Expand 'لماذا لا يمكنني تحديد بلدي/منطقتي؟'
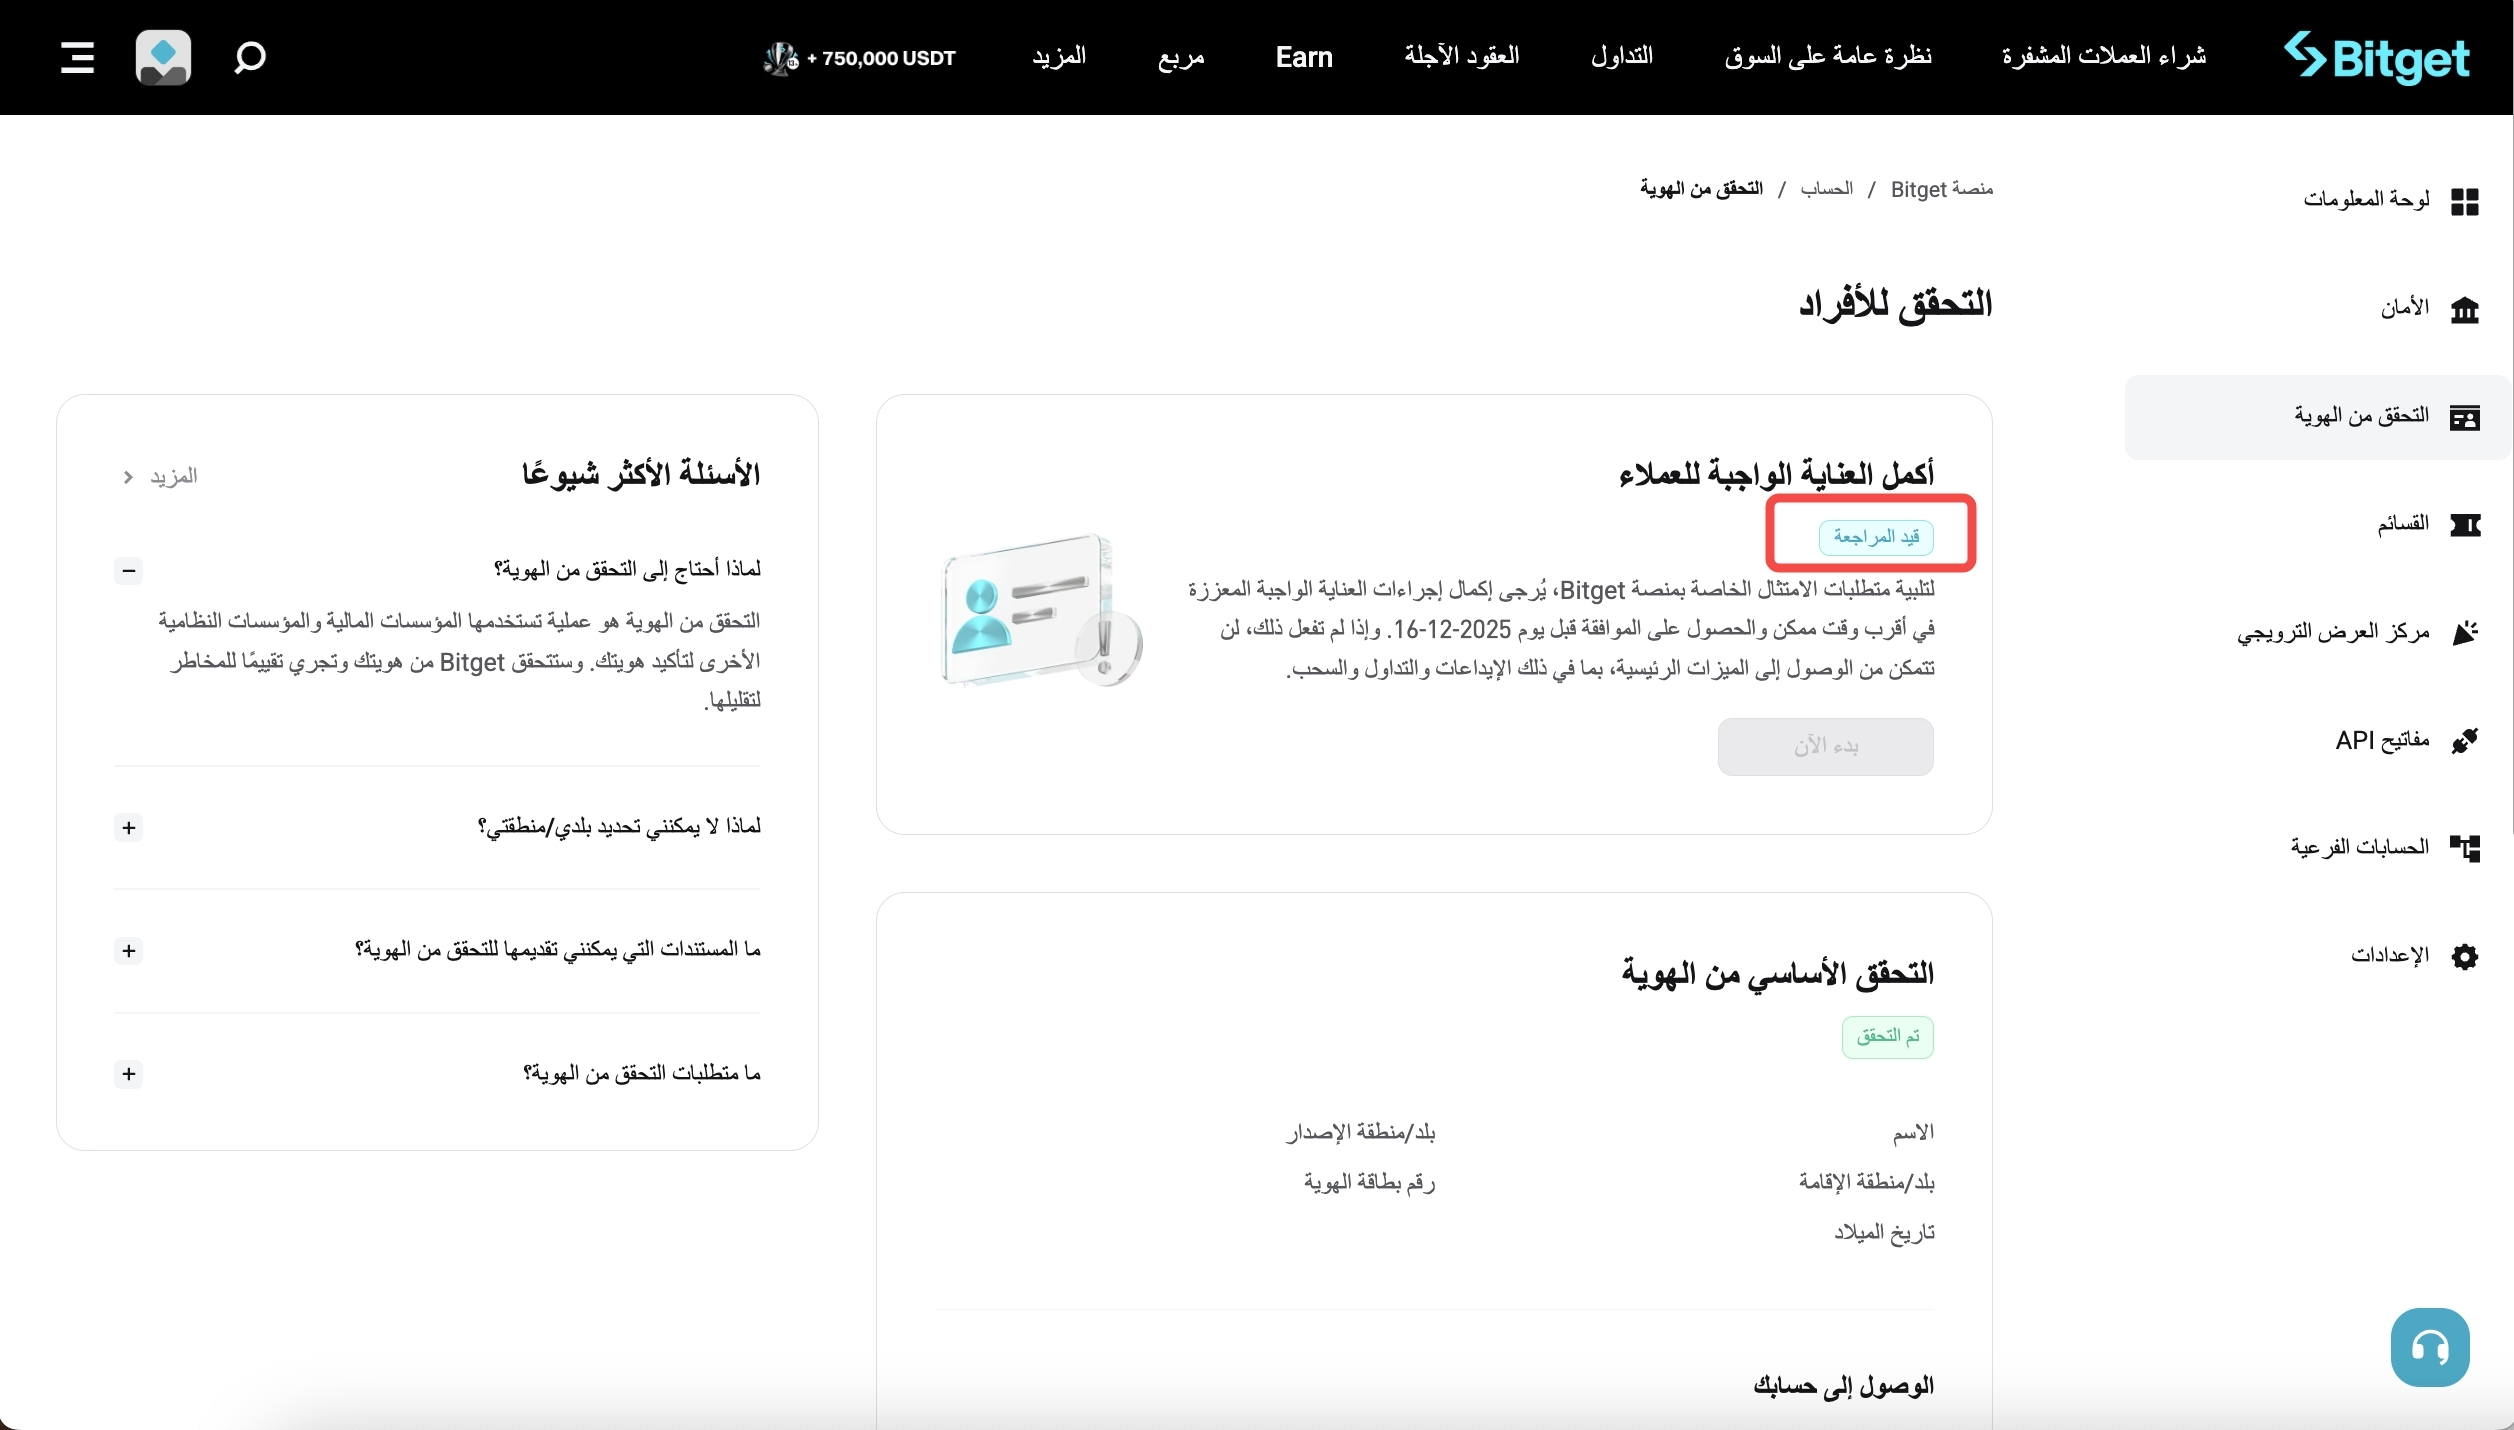2514x1430 pixels. 128,828
